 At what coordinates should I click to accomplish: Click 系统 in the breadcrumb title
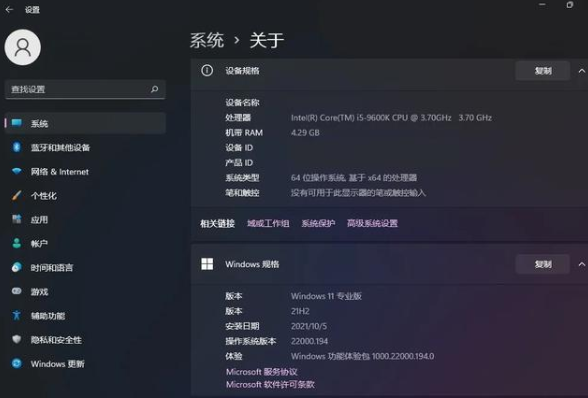tap(207, 40)
